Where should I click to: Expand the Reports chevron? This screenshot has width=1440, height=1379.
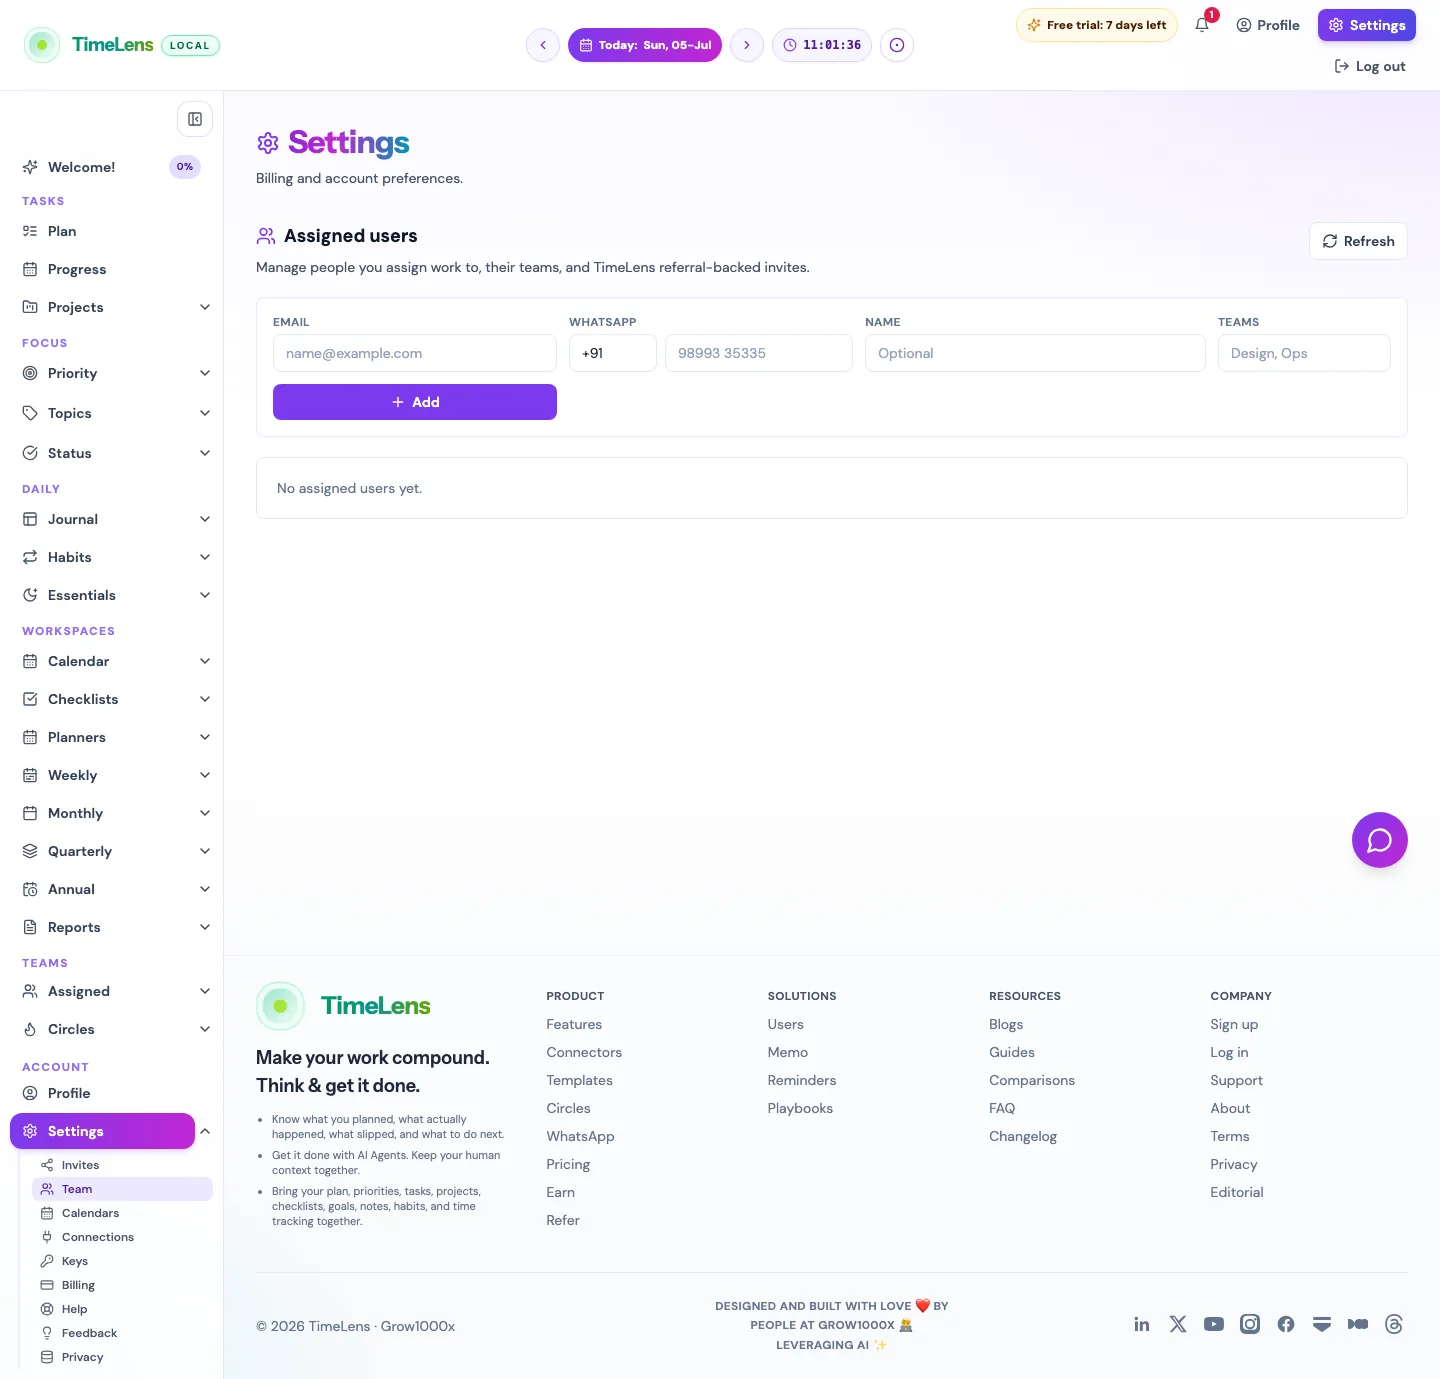(205, 927)
